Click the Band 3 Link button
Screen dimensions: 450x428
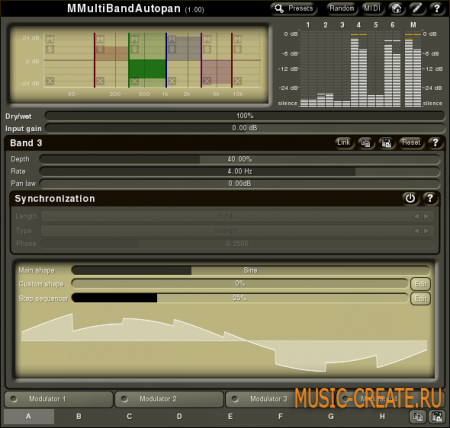pos(344,143)
